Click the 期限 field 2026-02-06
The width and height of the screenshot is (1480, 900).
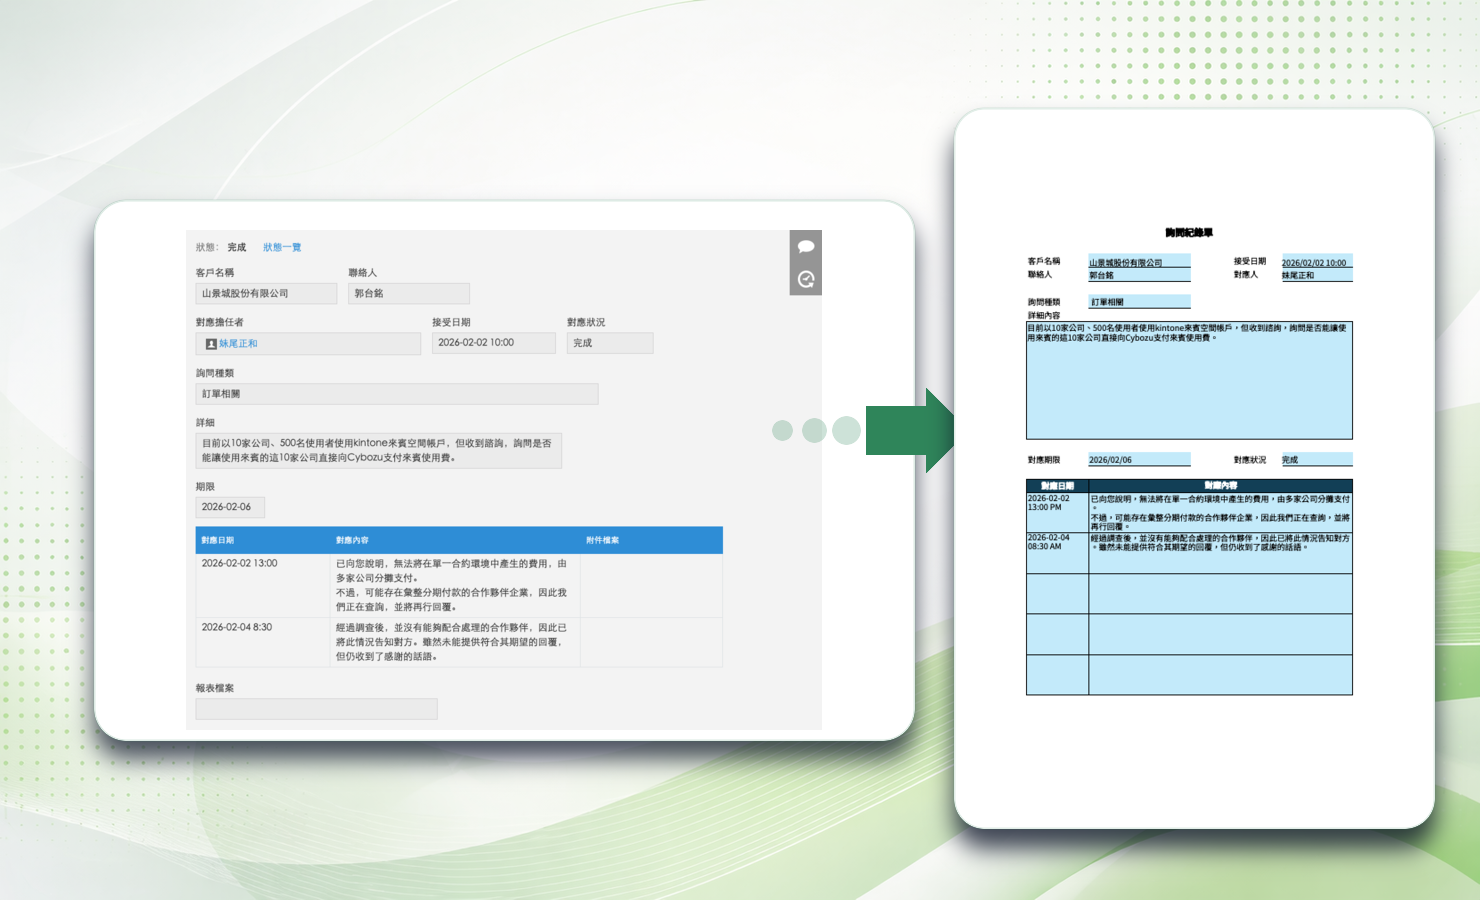point(230,507)
